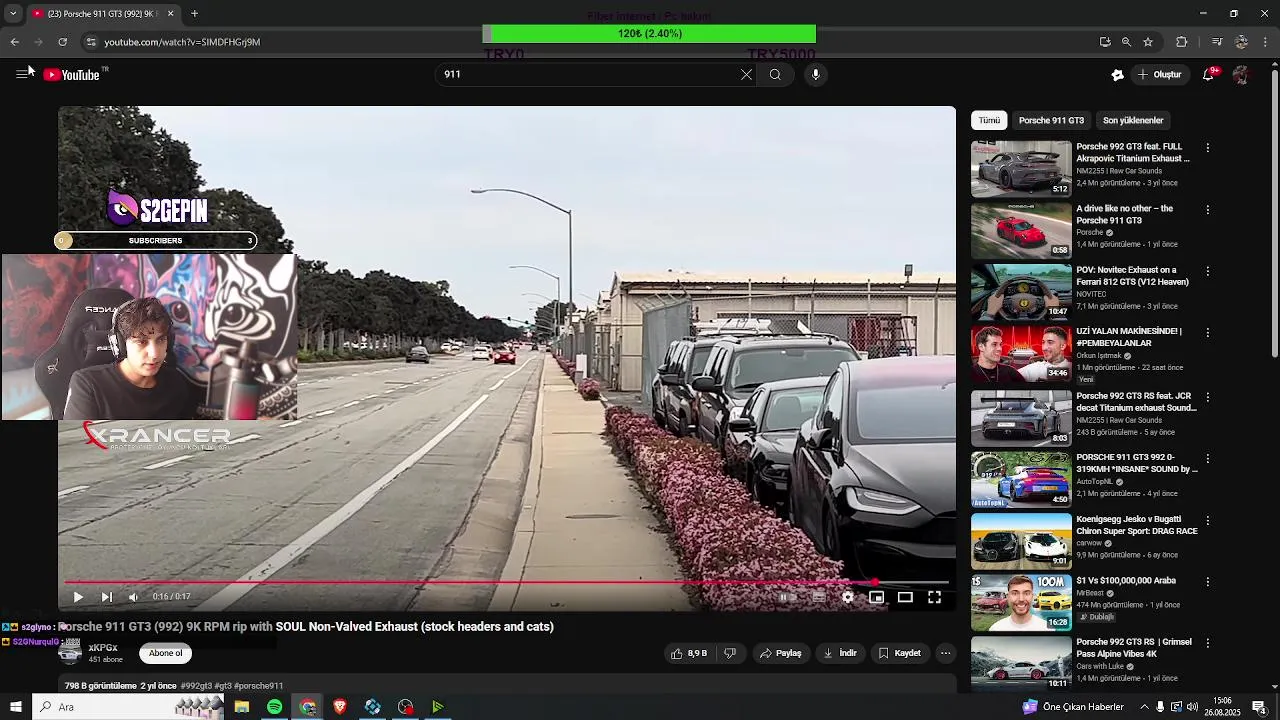Open Koenigsegg Jesko v Bugatti thumbnail
1280x720 pixels.
pos(1021,541)
